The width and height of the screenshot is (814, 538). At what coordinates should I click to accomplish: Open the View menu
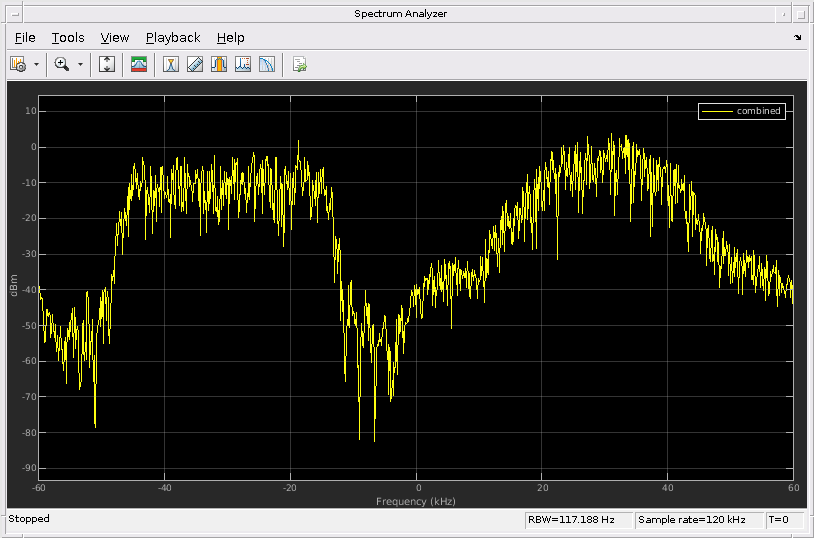coord(115,37)
